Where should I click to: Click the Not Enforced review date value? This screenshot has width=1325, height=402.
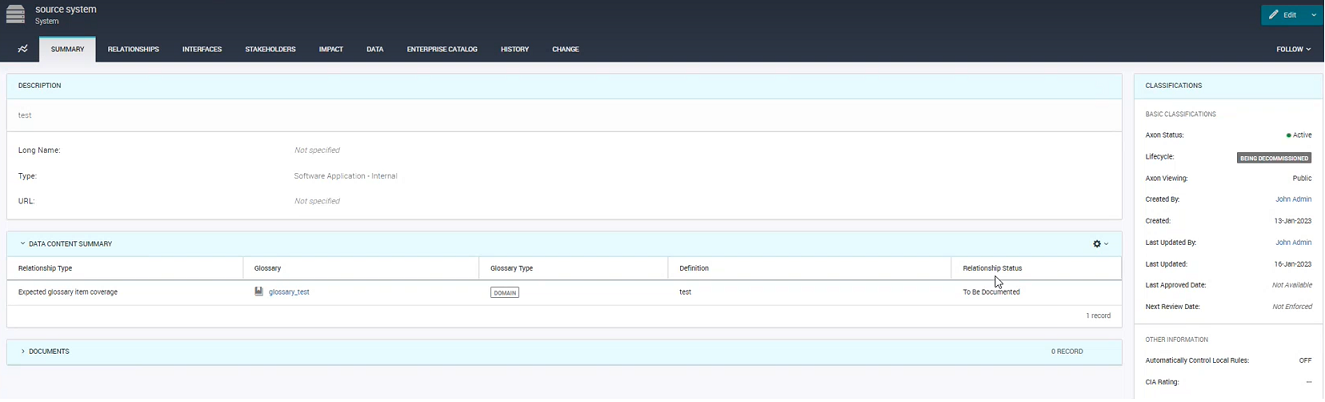click(1292, 306)
